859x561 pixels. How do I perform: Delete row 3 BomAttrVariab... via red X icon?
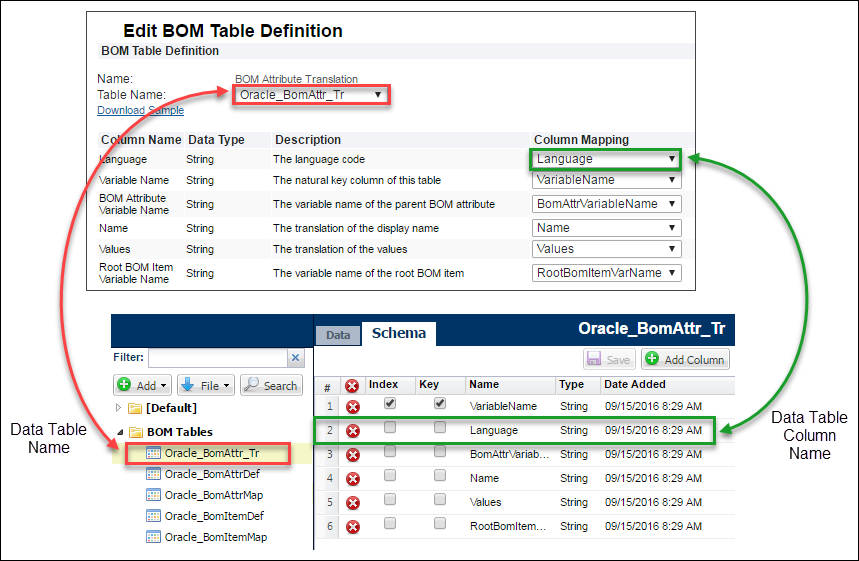tap(353, 455)
